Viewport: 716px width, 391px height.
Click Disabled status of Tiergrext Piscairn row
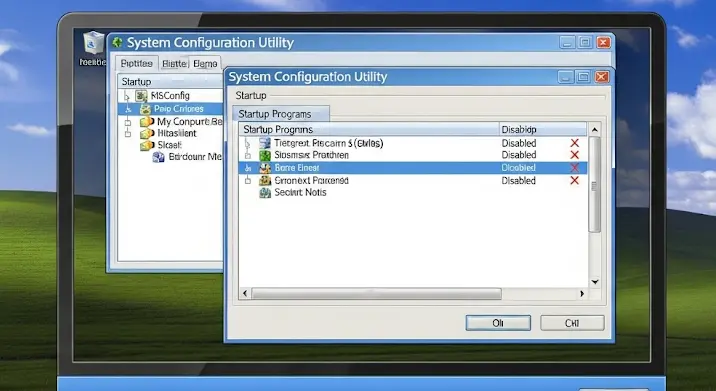519,143
